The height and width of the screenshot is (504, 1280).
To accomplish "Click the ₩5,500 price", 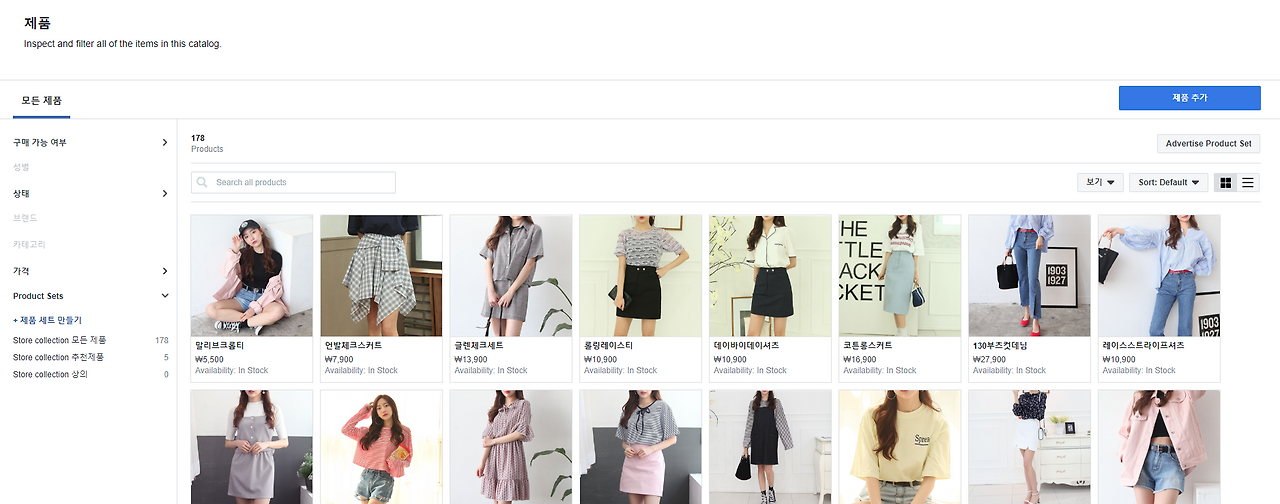I will 209,358.
